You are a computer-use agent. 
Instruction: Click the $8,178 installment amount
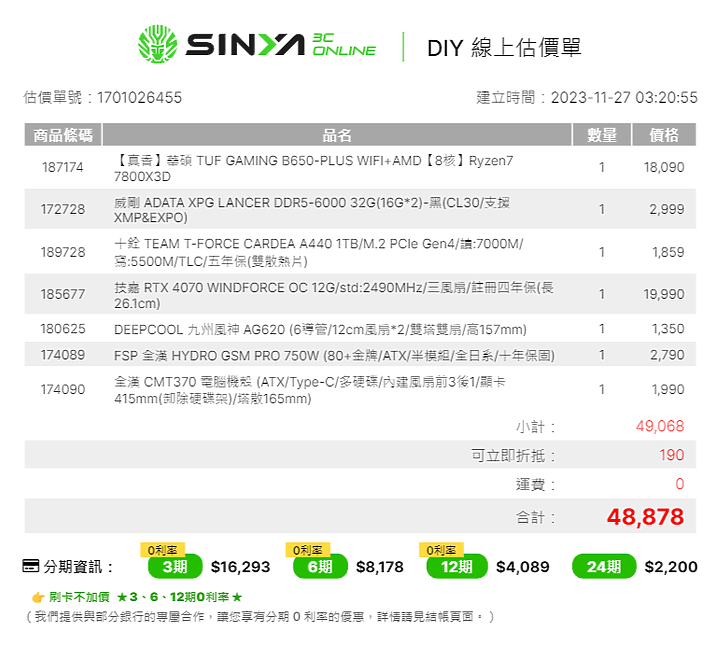coord(380,567)
